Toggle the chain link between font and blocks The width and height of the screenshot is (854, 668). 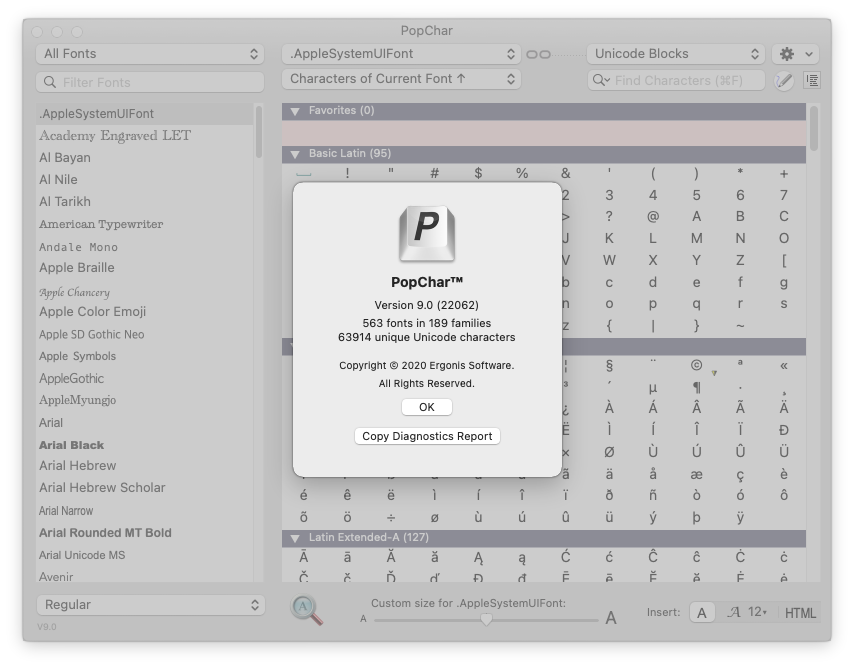tap(539, 54)
